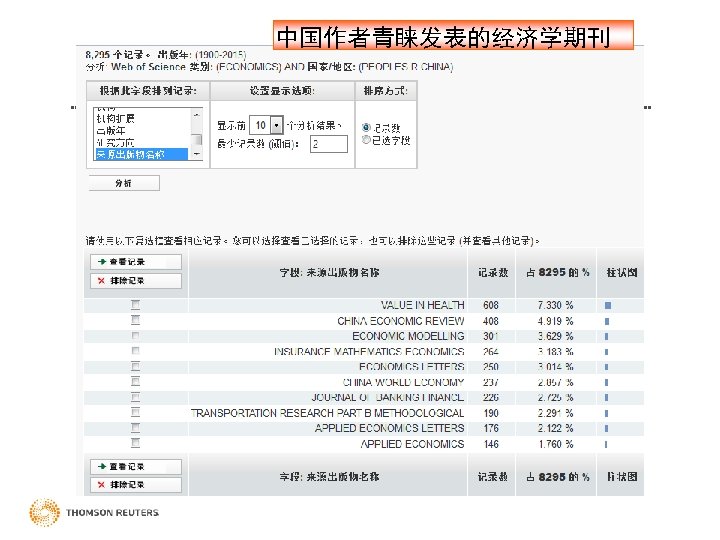720x540 pixels.
Task: Click percentage value 7.330 %
Action: coord(555,305)
